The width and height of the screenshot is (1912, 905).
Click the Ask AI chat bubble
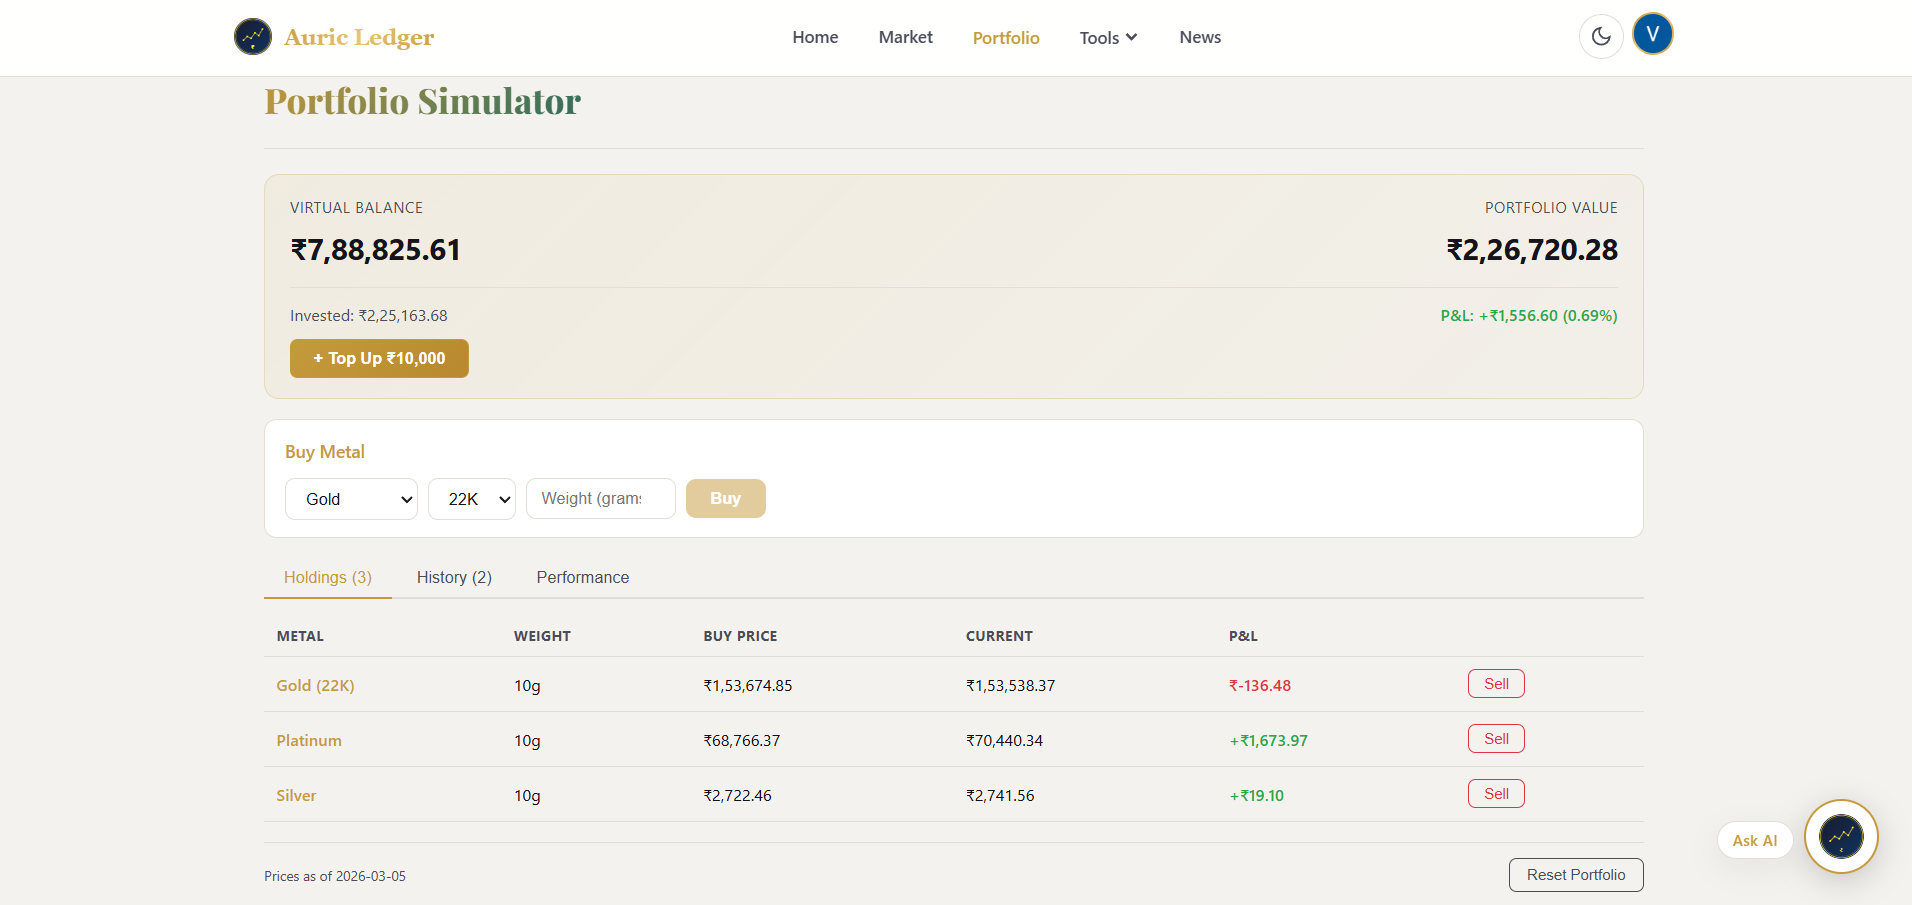[1754, 840]
